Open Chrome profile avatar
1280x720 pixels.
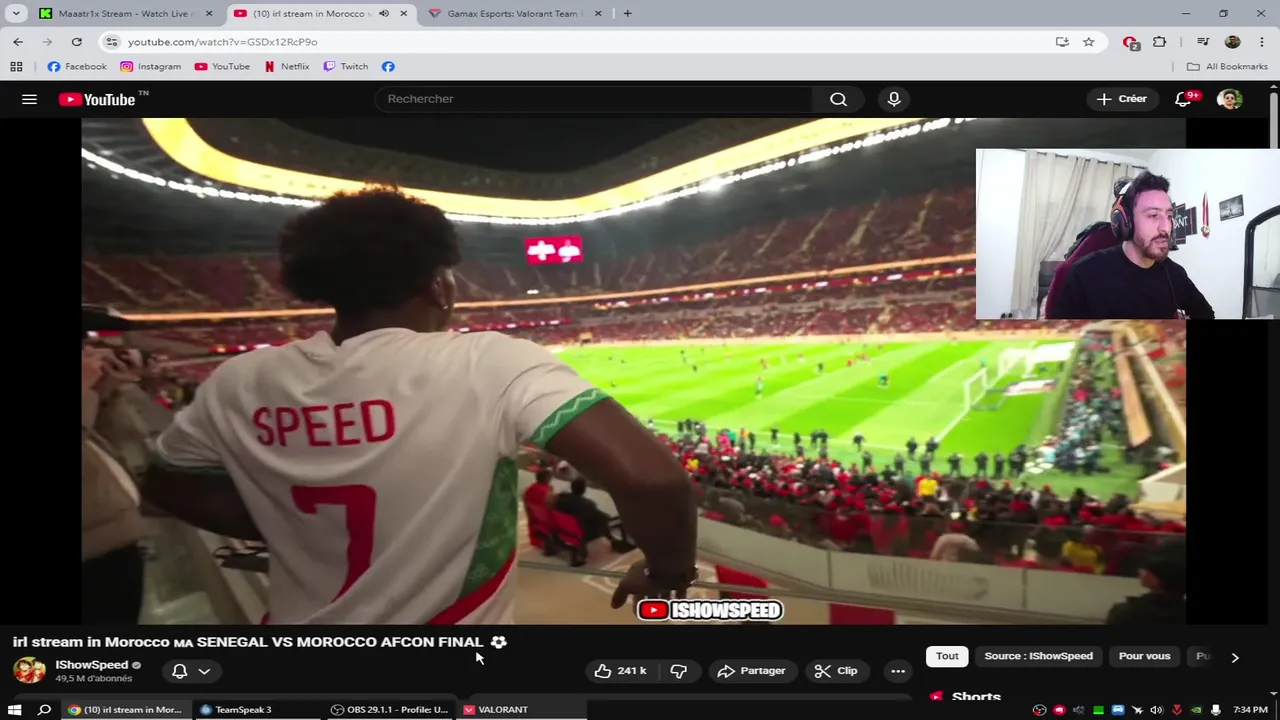(x=1232, y=41)
